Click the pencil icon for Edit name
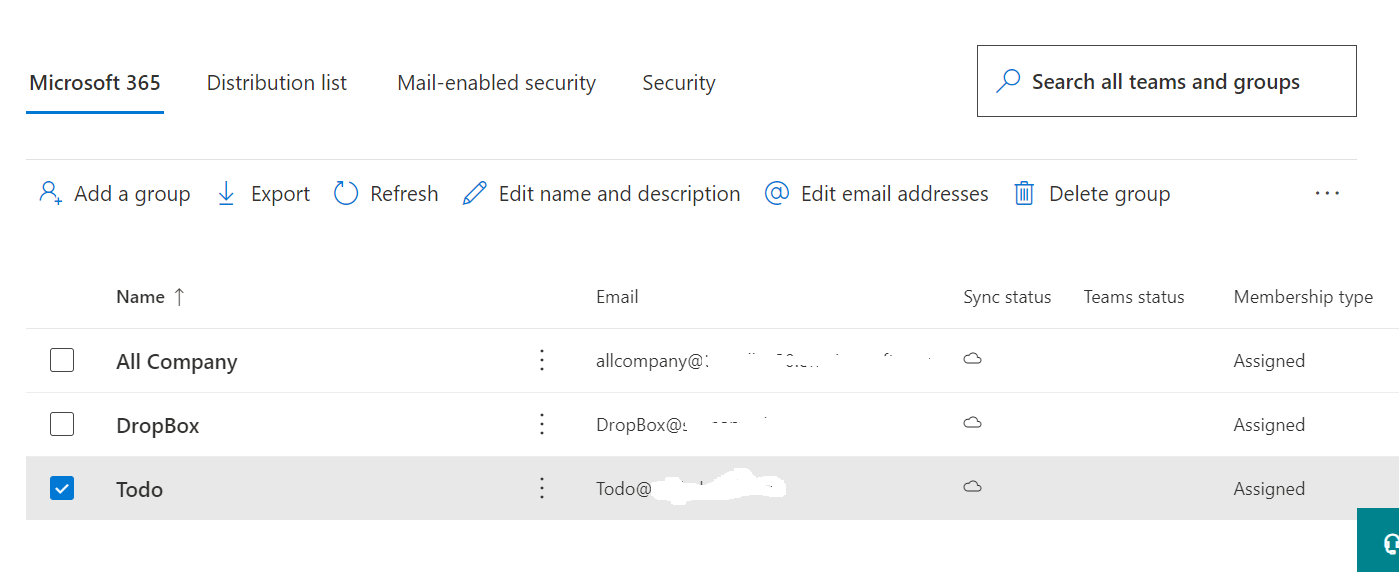The height and width of the screenshot is (572, 1399). point(475,193)
